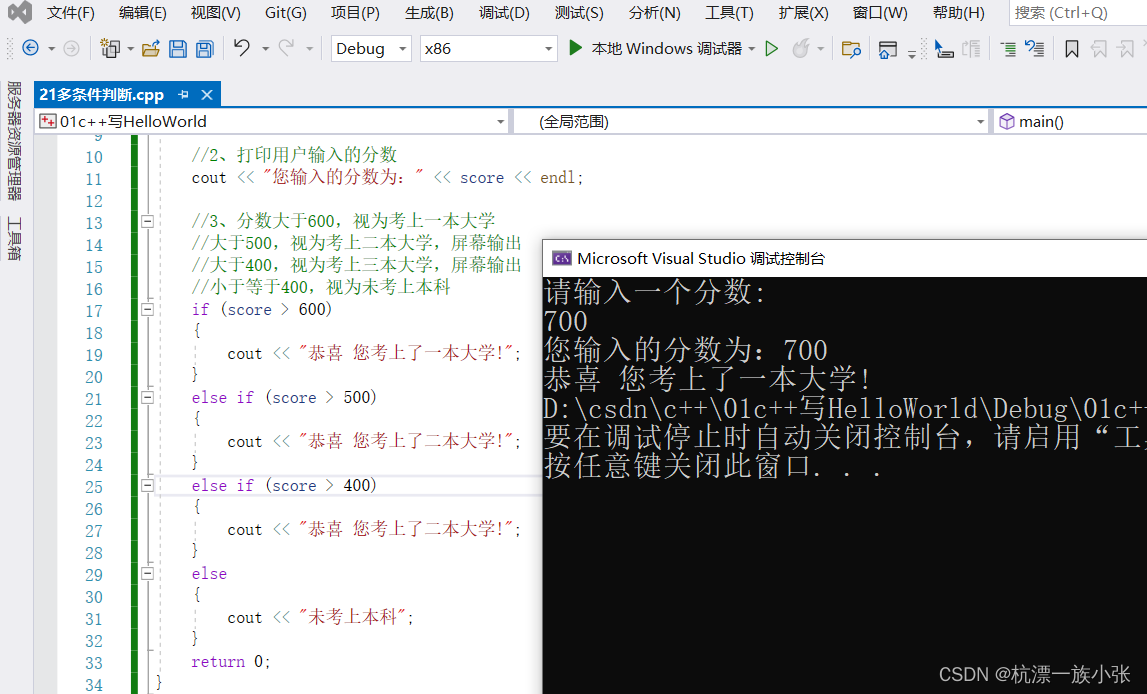Click the Navigate Forward arrow icon
The height and width of the screenshot is (694, 1147).
point(71,48)
